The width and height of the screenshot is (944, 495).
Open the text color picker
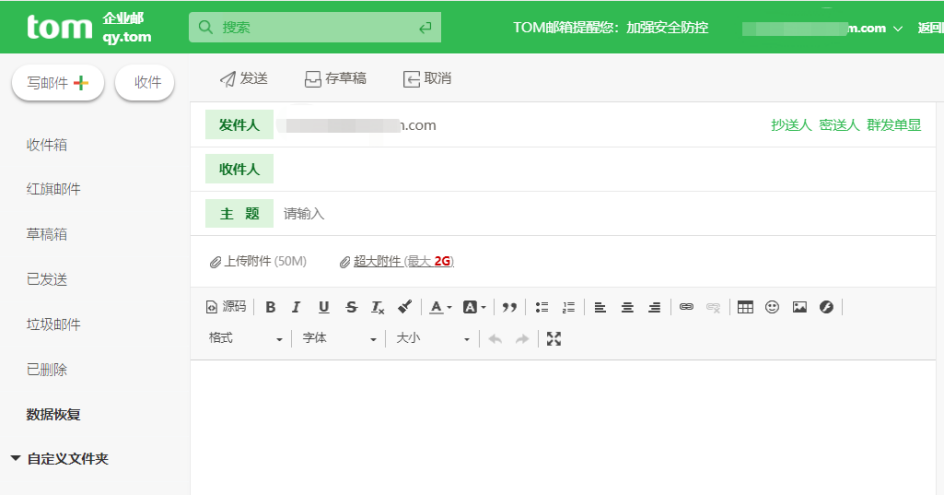click(x=441, y=308)
